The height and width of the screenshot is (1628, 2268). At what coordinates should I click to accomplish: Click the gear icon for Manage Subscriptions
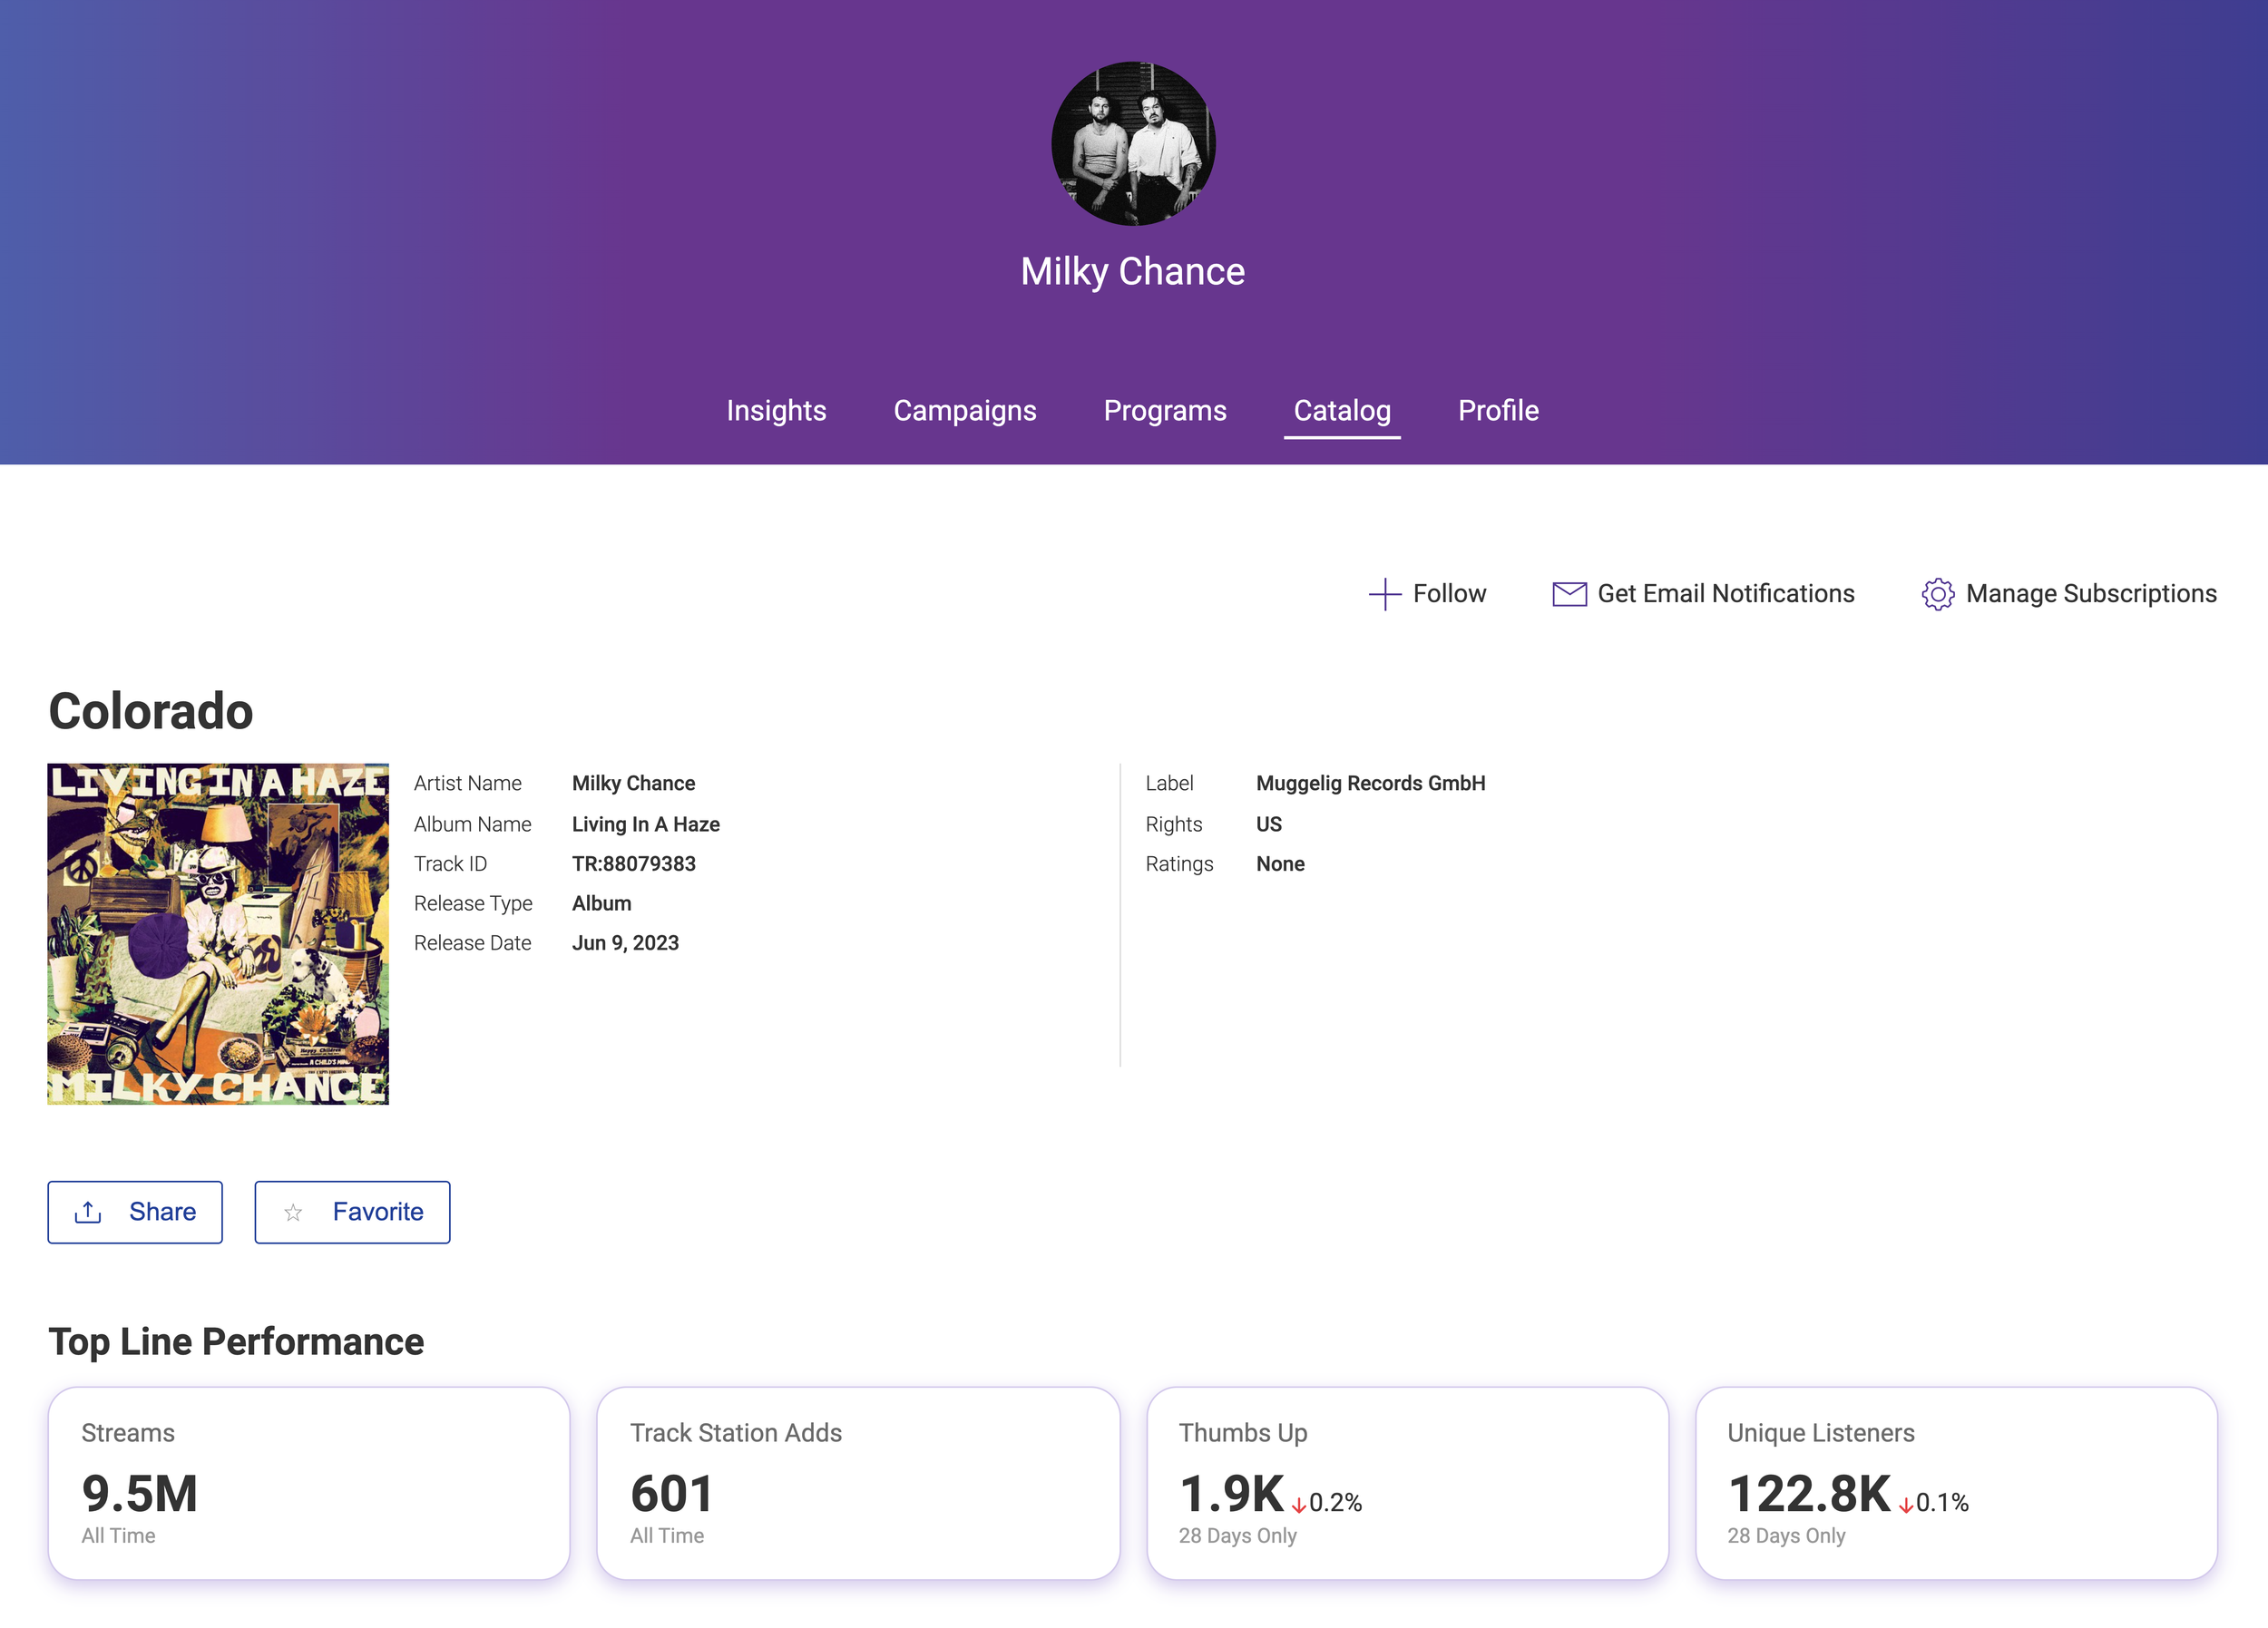tap(1937, 594)
